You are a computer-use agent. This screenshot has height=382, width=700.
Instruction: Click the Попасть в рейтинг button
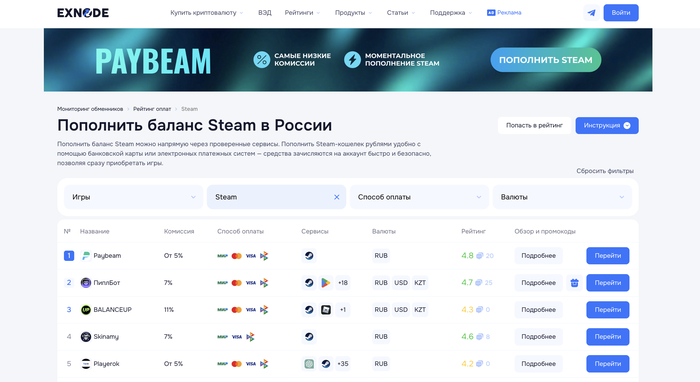534,125
